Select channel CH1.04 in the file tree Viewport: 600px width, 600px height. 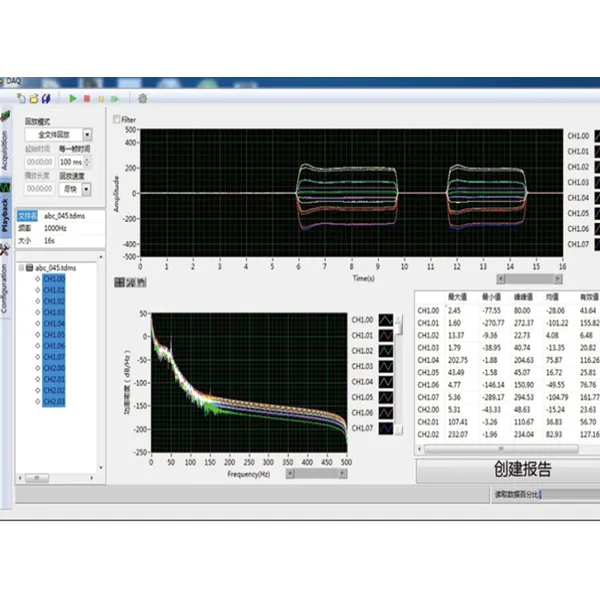54,323
